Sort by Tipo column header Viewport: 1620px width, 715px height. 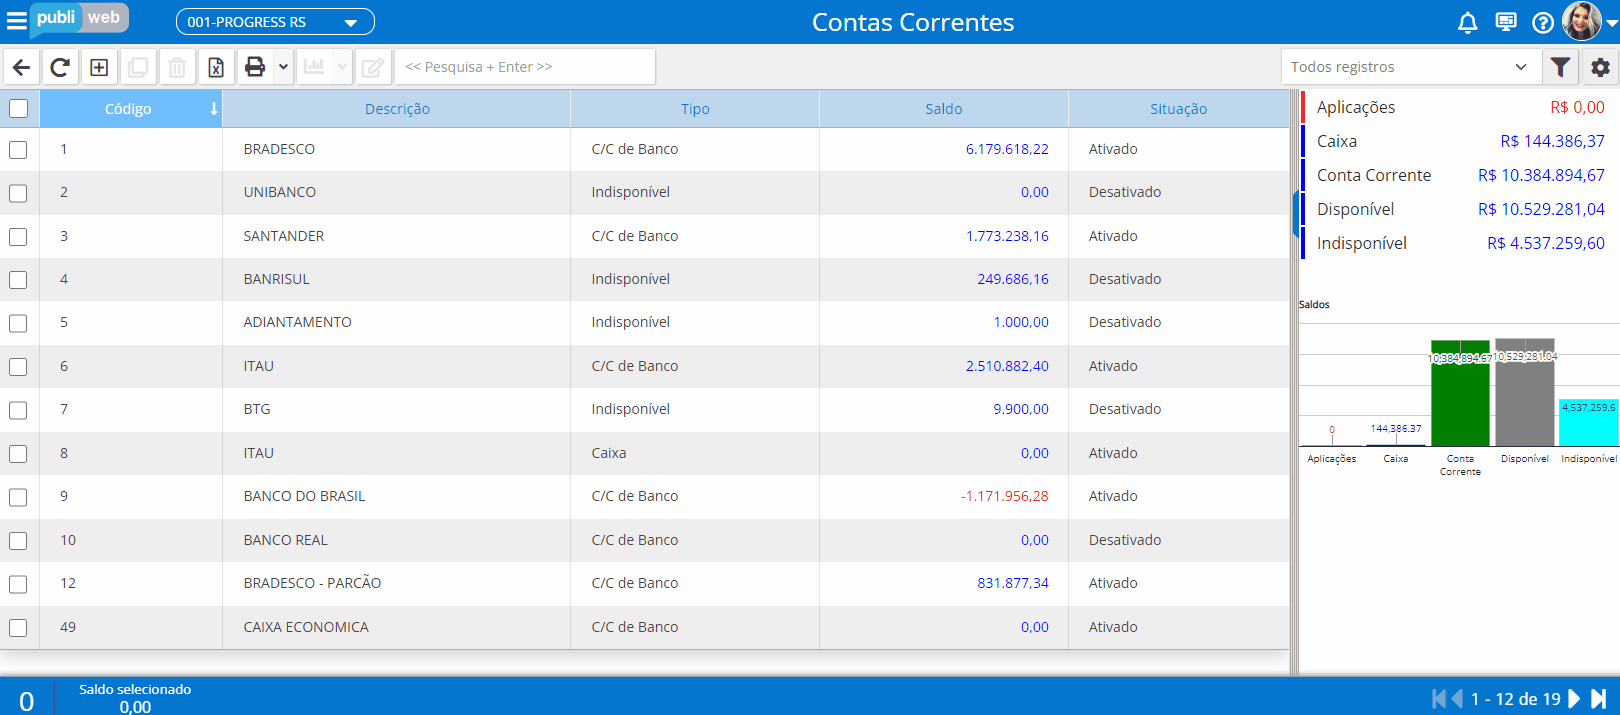click(x=695, y=109)
